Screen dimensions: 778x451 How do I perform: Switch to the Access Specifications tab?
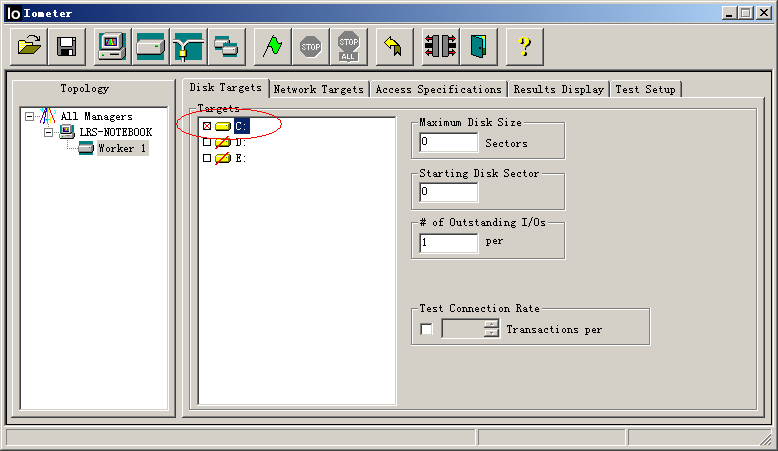click(438, 89)
